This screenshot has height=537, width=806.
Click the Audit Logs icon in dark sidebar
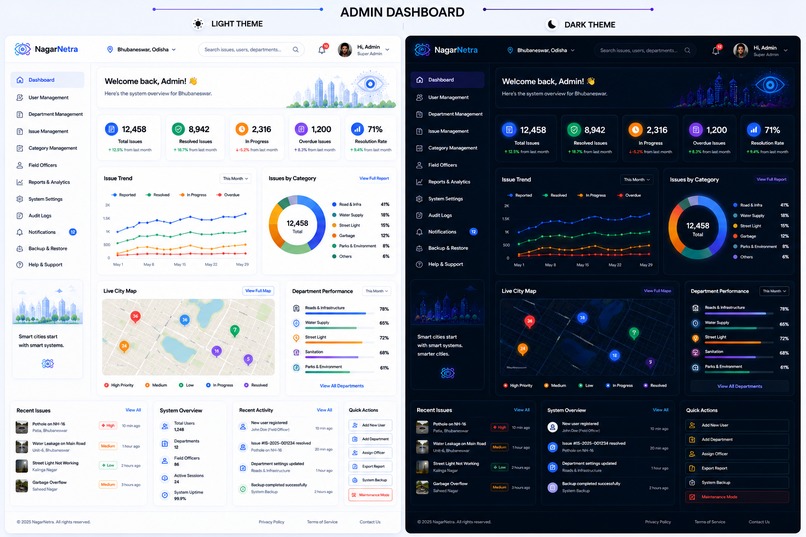(419, 215)
